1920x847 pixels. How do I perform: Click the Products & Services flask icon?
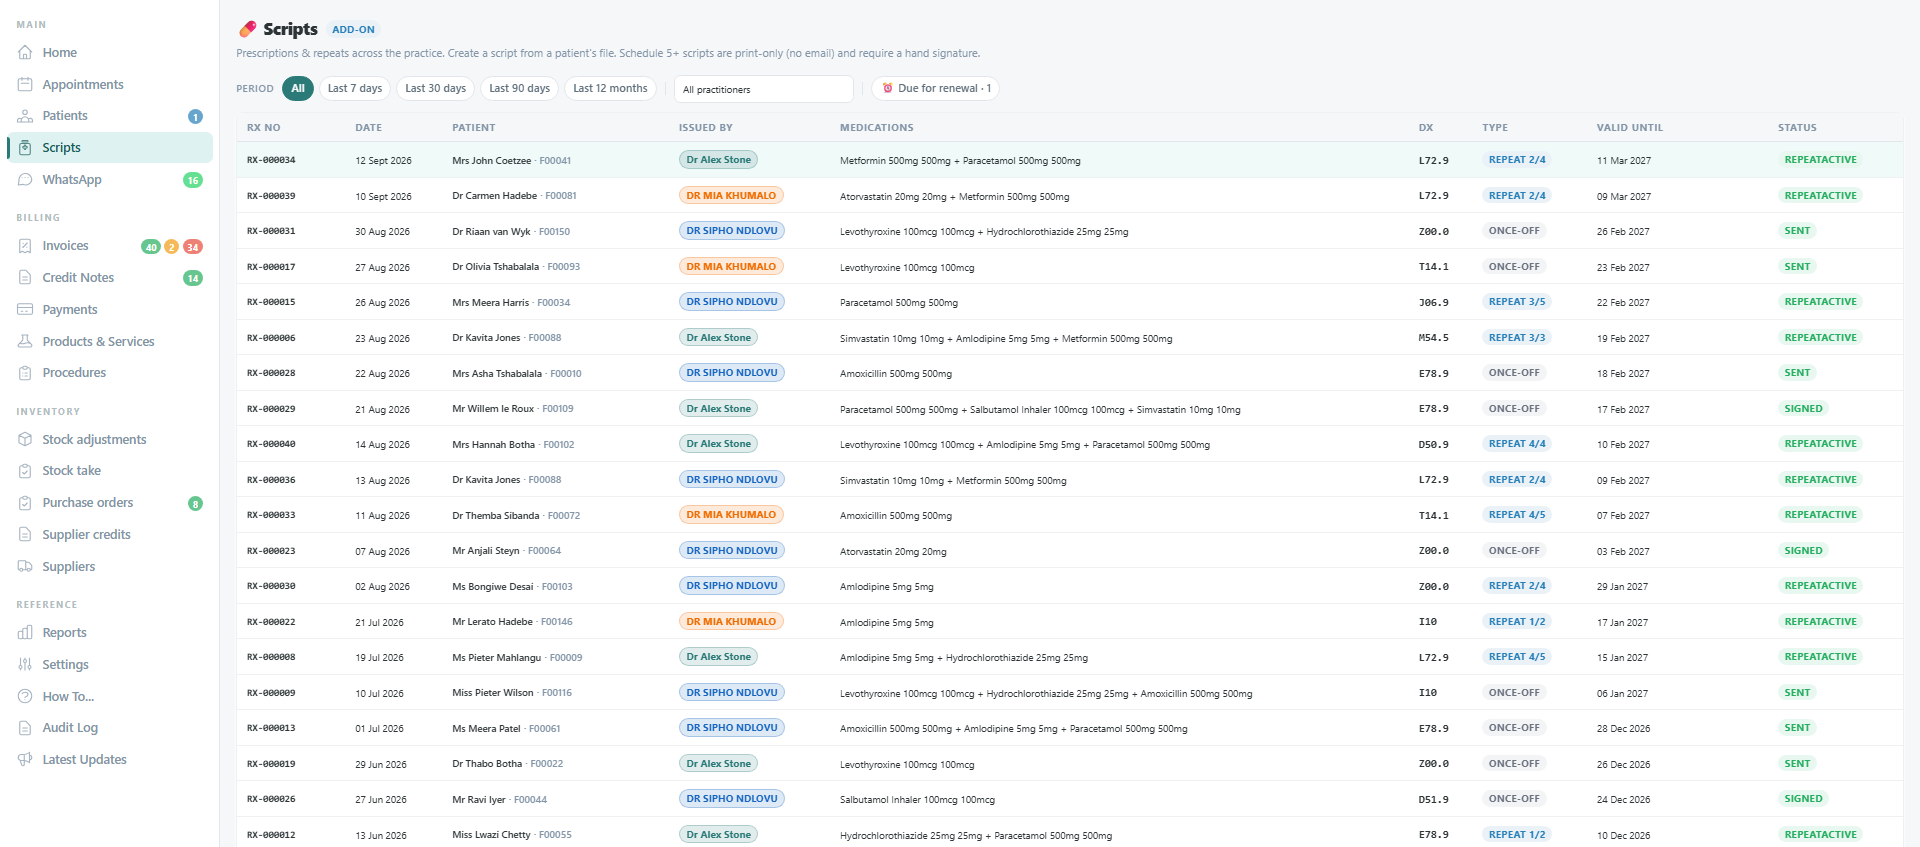(x=25, y=342)
